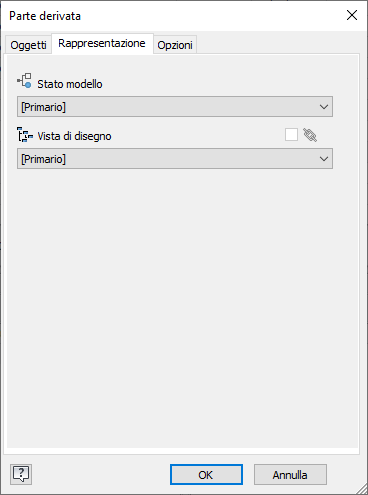The image size is (368, 495).
Task: Click the Stato modello icon
Action: pos(24,81)
